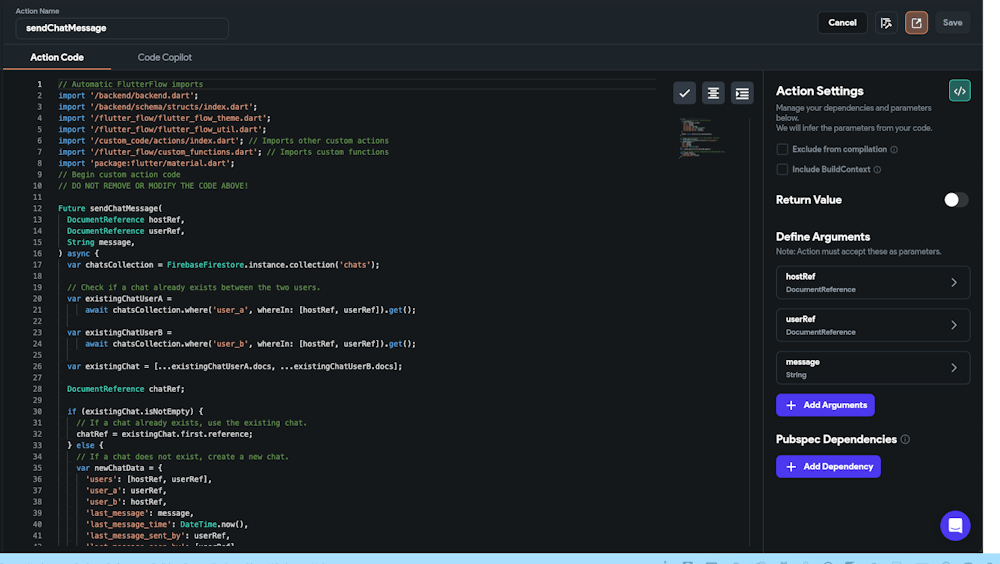
Task: Toggle the Return Value switch
Action: point(956,200)
